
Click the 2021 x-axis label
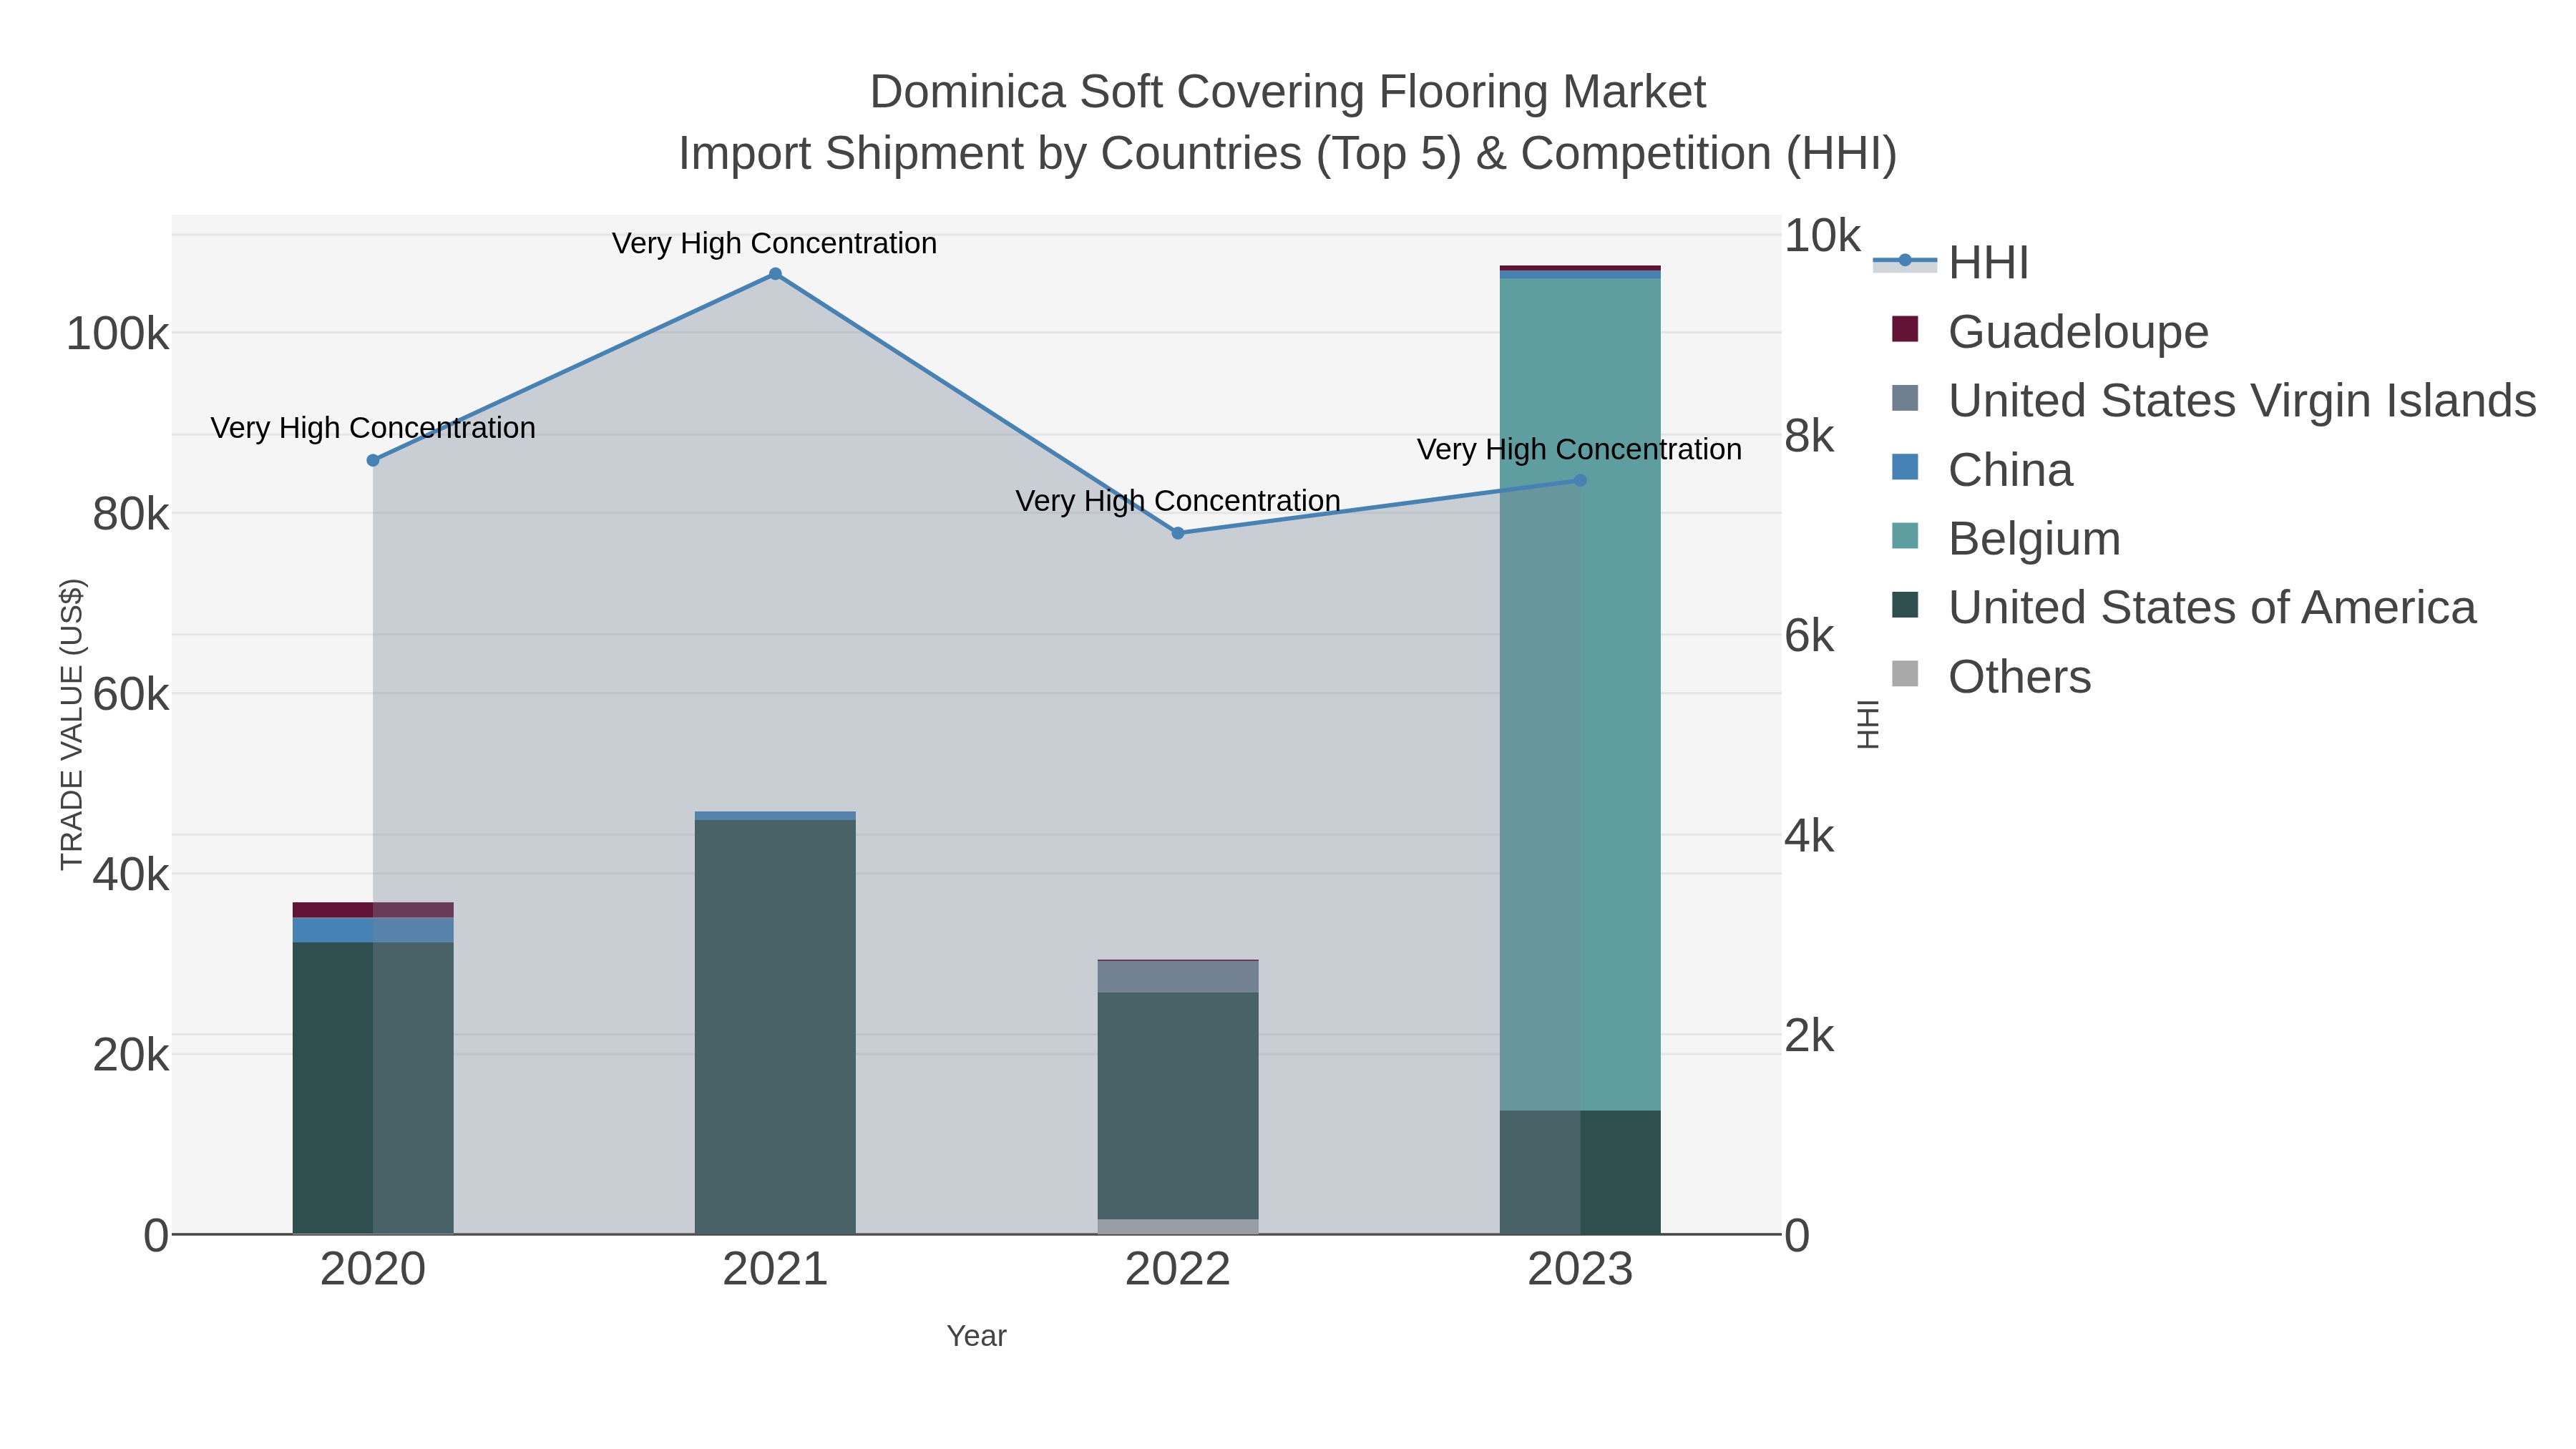775,1270
